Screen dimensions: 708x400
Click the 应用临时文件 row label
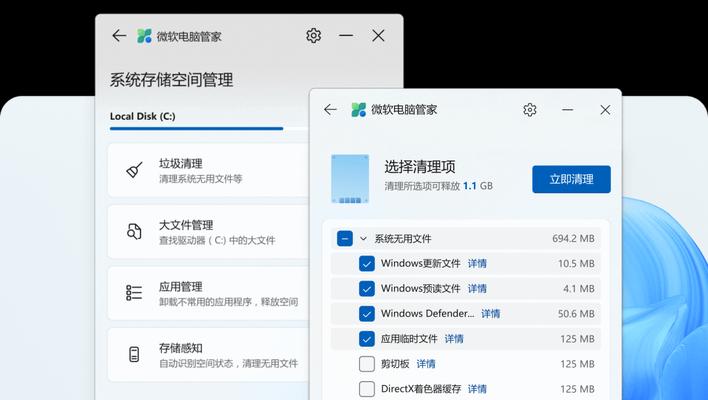[409, 339]
